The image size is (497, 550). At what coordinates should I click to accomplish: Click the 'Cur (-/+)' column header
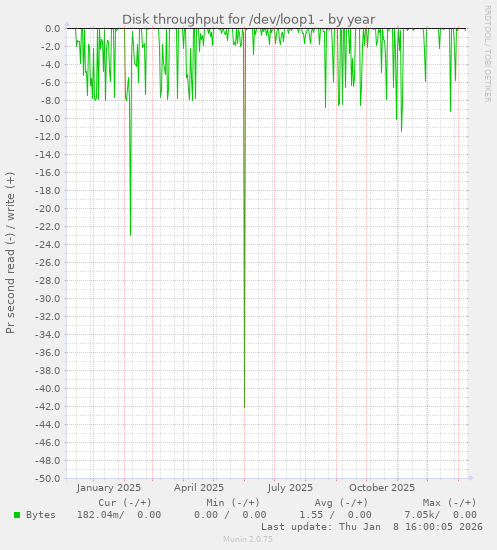tap(125, 503)
